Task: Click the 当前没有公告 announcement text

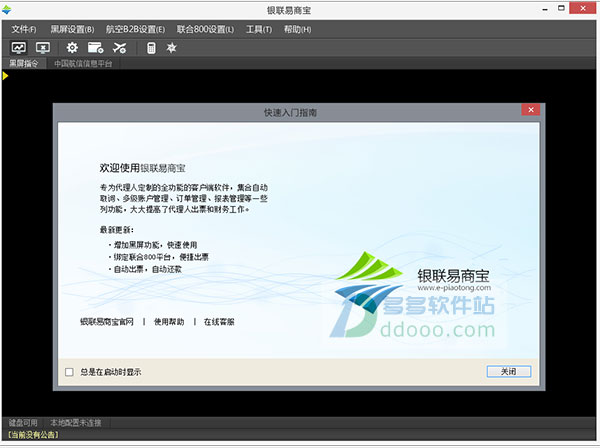Action: [x=34, y=435]
